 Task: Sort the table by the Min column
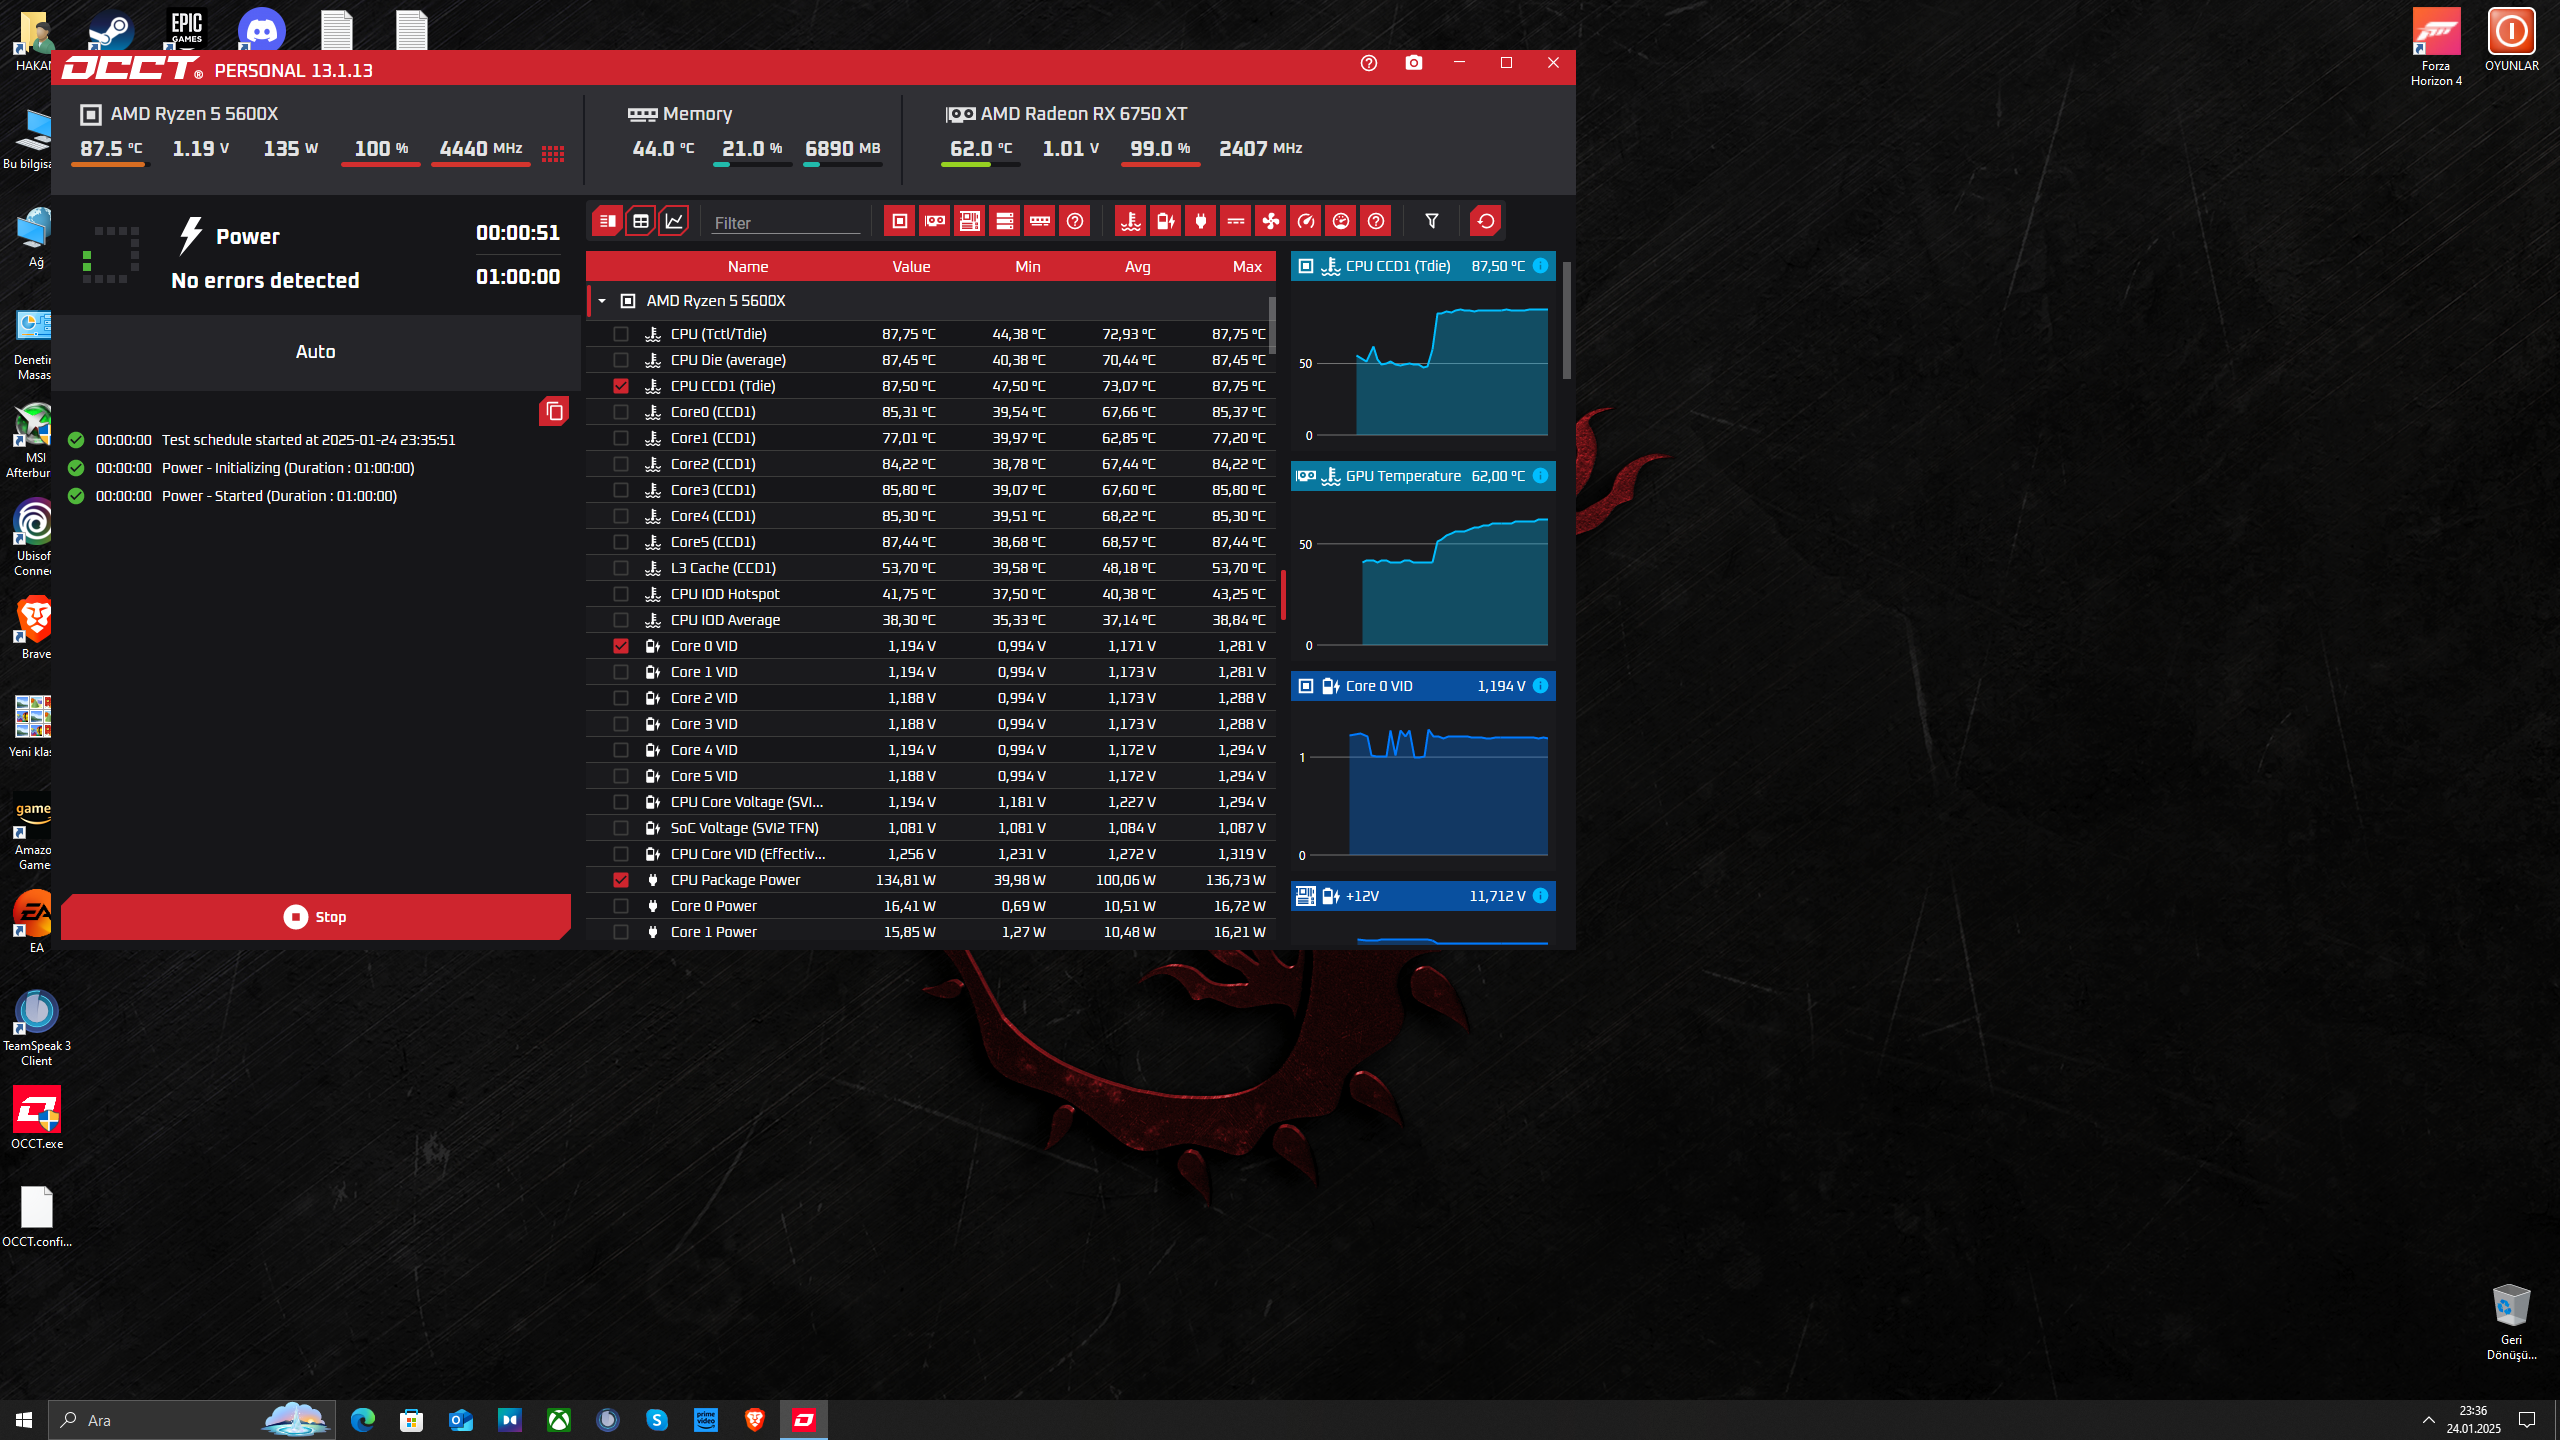[x=1028, y=267]
